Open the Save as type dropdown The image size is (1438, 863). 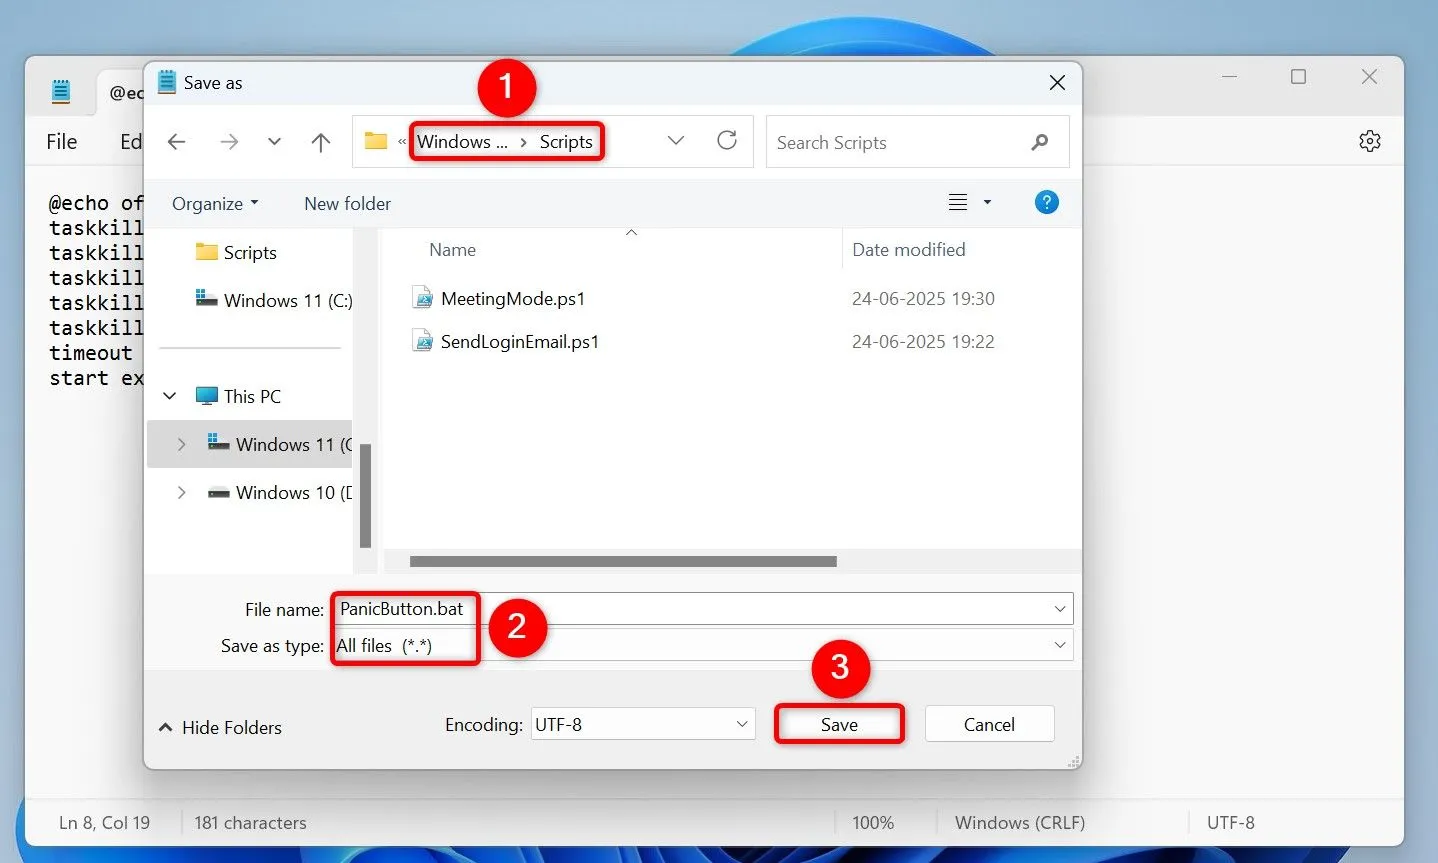[1059, 645]
